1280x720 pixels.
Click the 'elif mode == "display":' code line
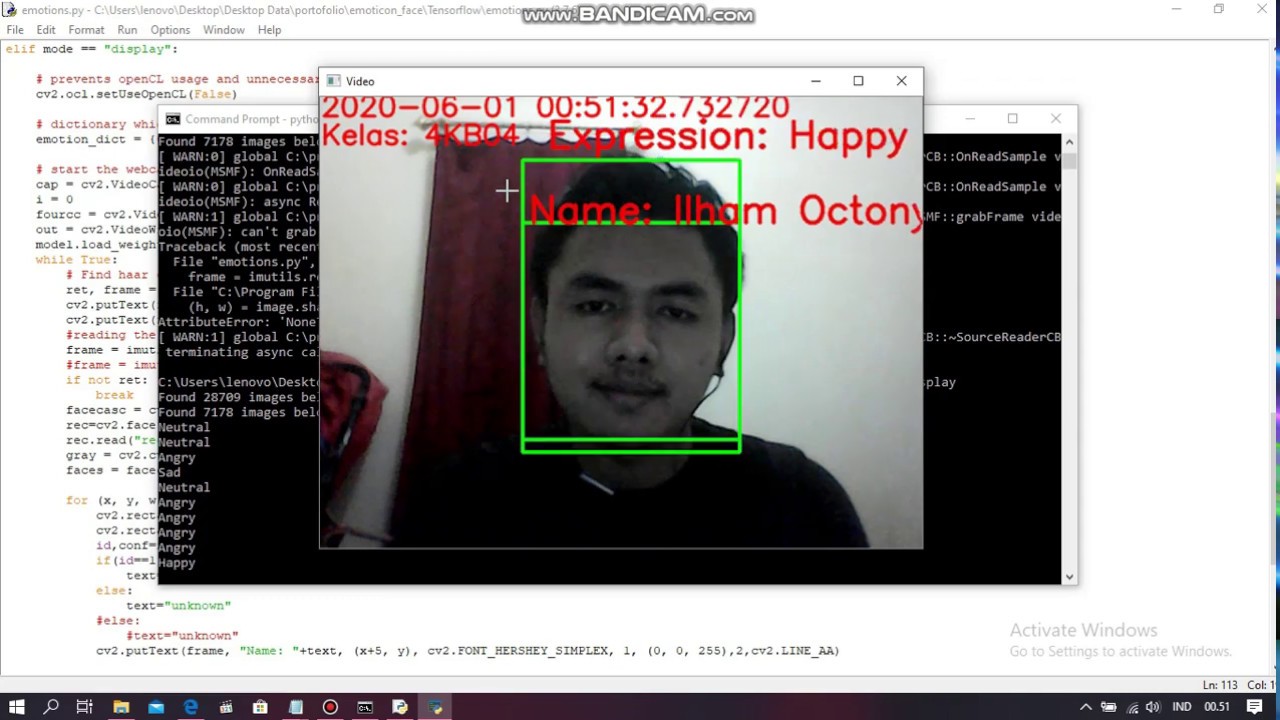tap(91, 49)
